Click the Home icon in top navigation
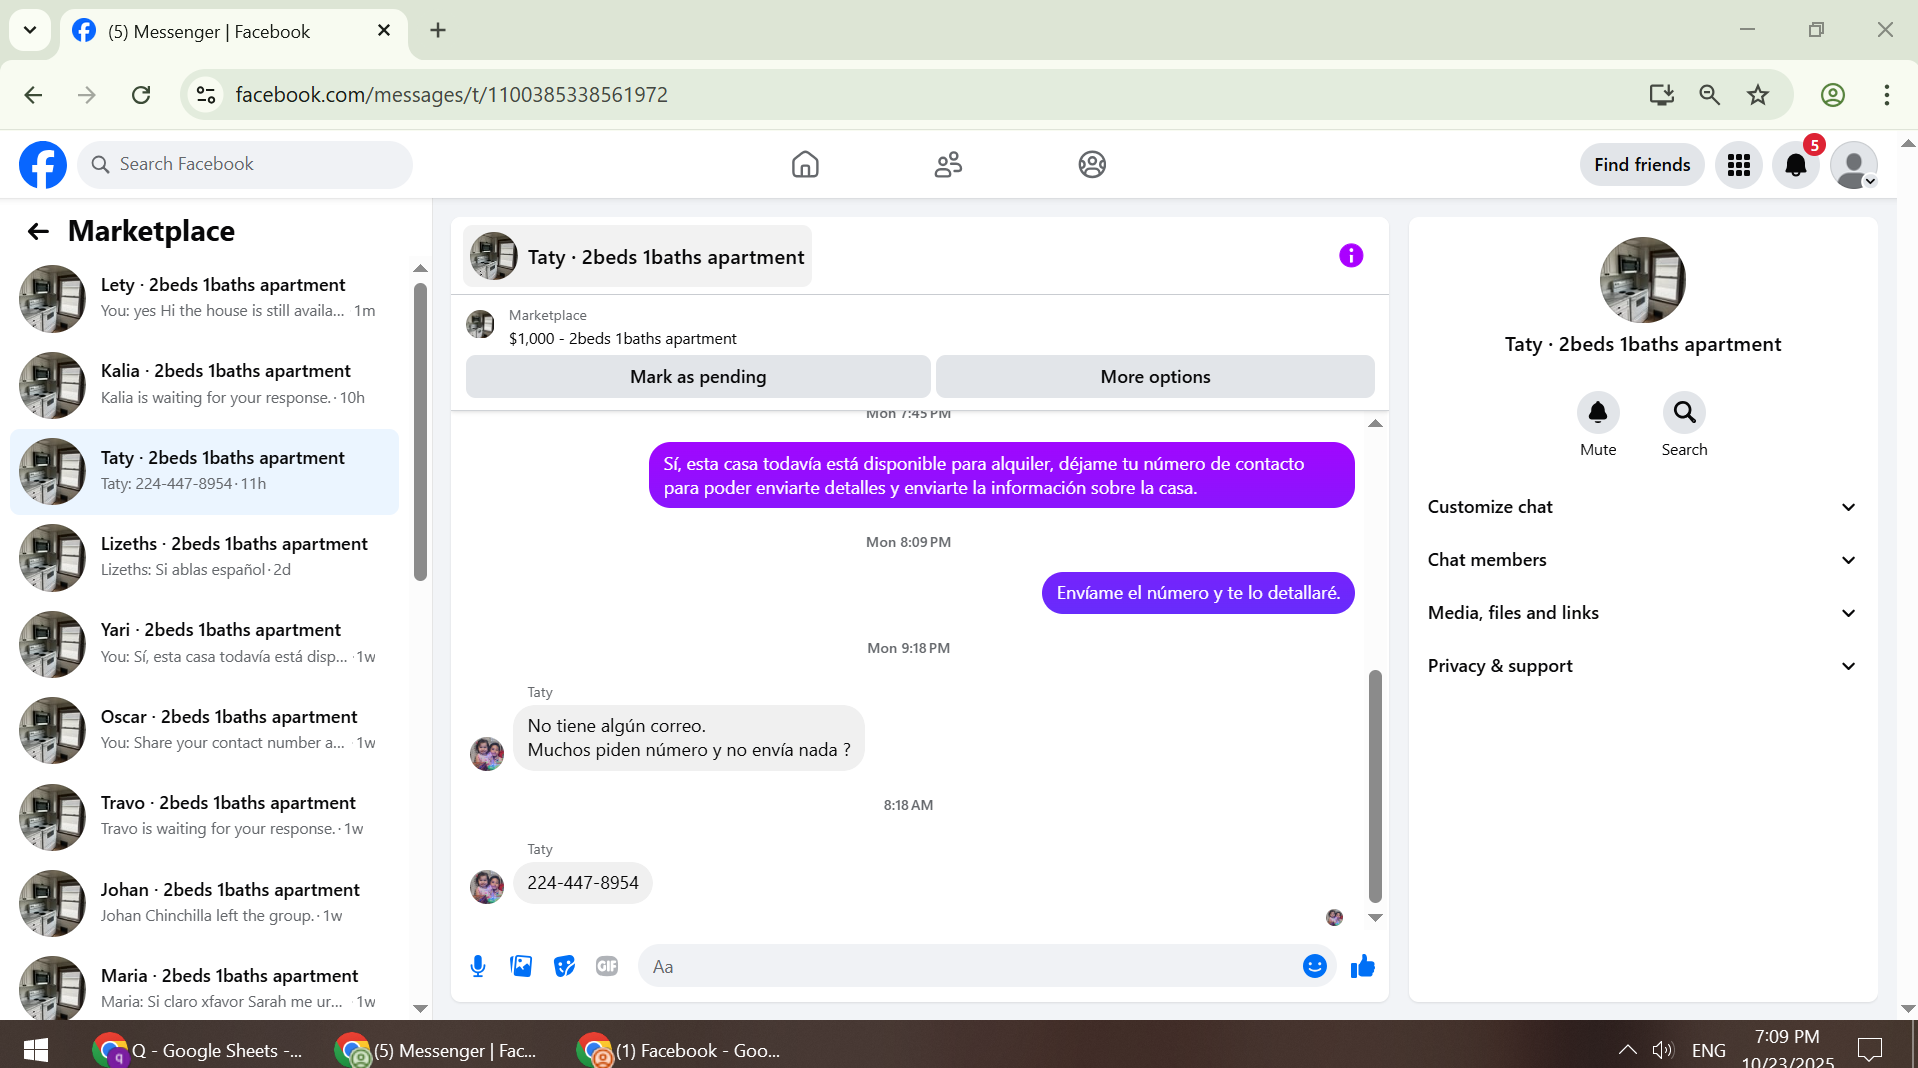The image size is (1918, 1068). [x=805, y=165]
